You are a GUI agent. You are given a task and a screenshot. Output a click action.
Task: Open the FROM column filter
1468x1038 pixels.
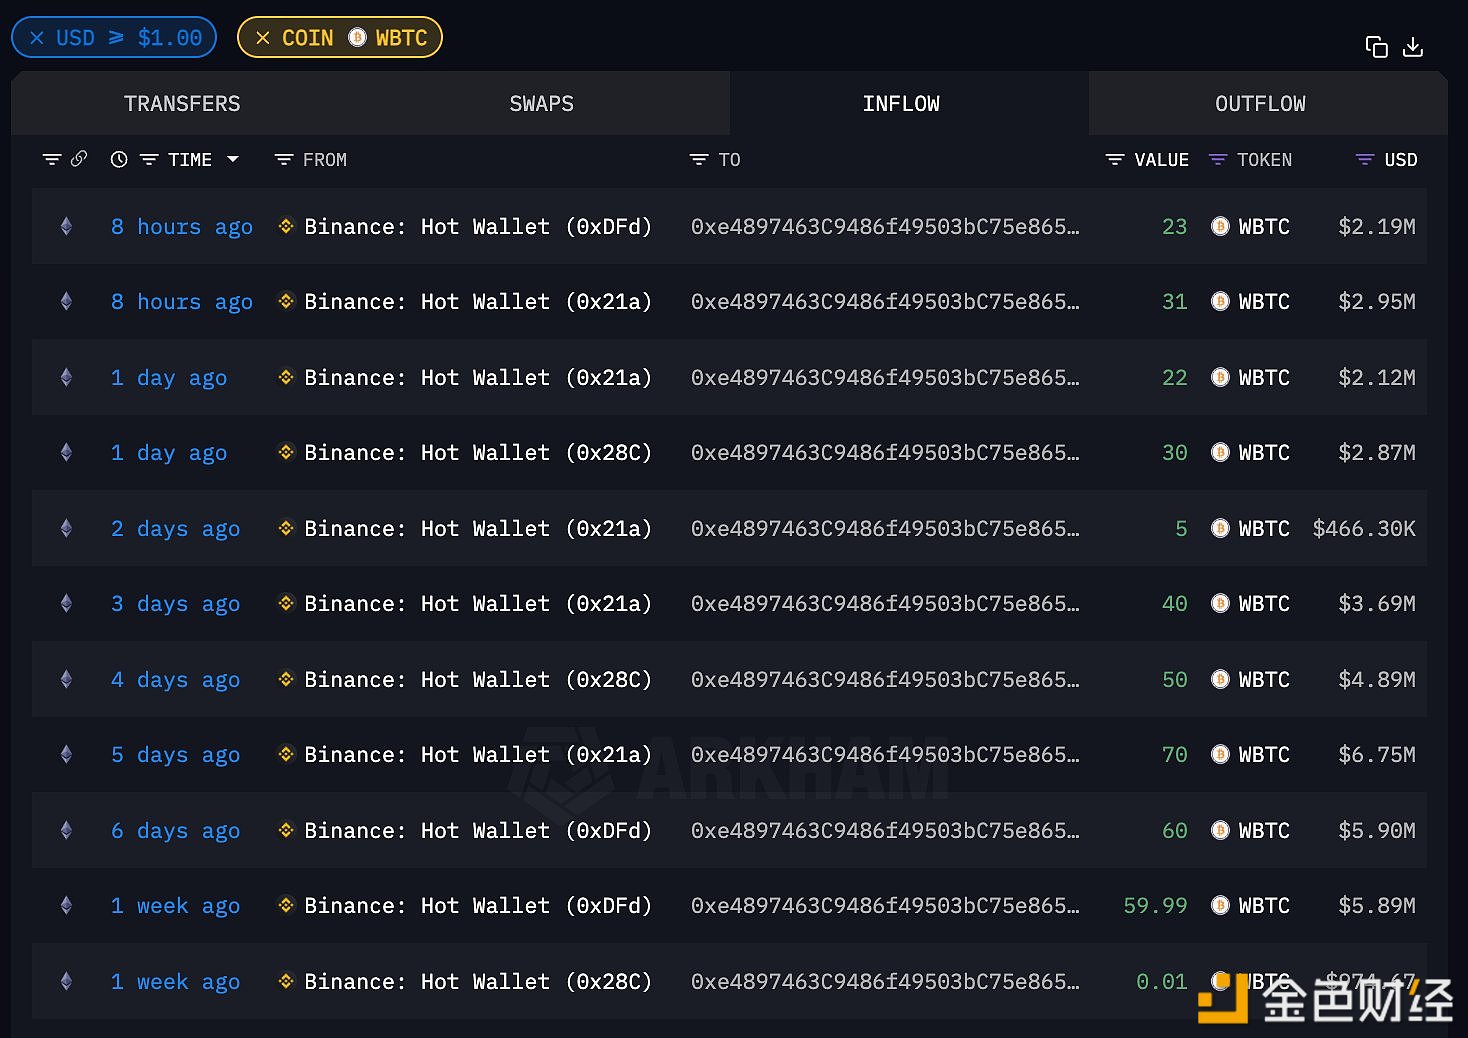[x=284, y=160]
